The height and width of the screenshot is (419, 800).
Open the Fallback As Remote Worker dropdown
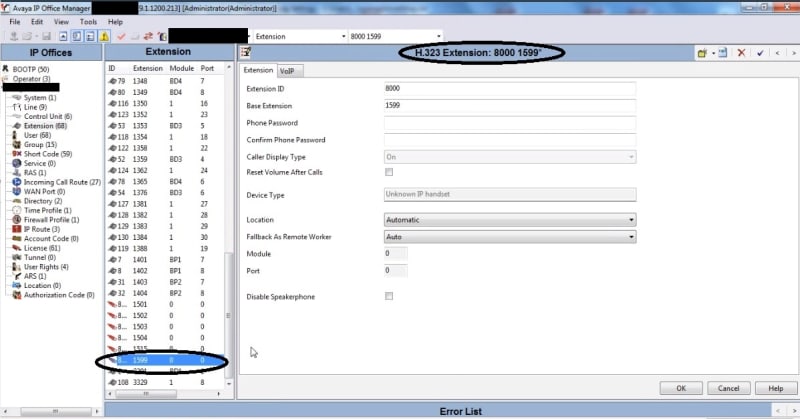[510, 237]
